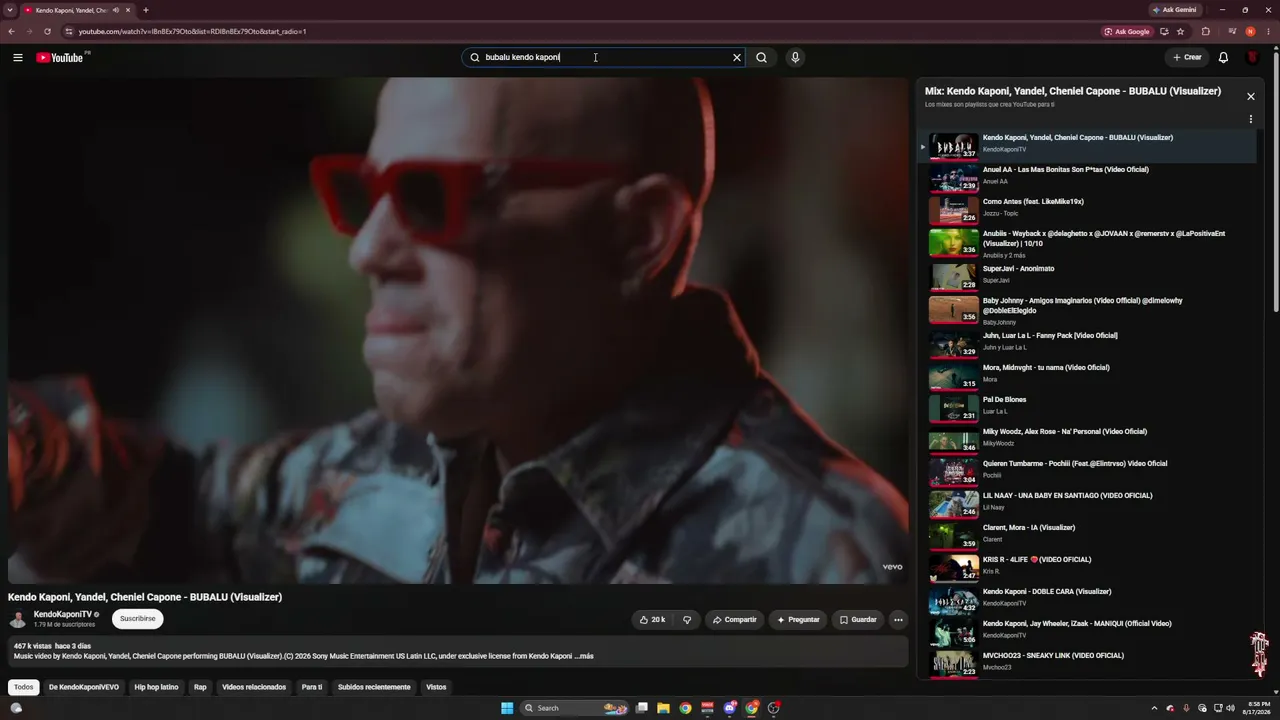Open the Crear menu
Image resolution: width=1280 pixels, height=720 pixels.
coord(1187,57)
